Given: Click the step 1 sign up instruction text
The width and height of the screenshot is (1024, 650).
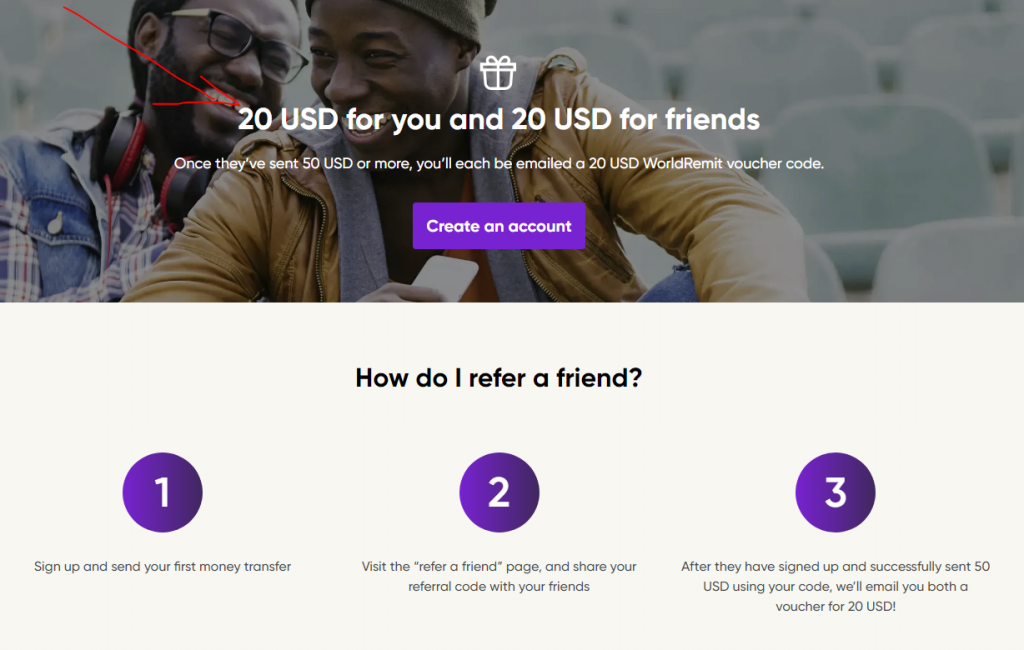Looking at the screenshot, I should [162, 566].
